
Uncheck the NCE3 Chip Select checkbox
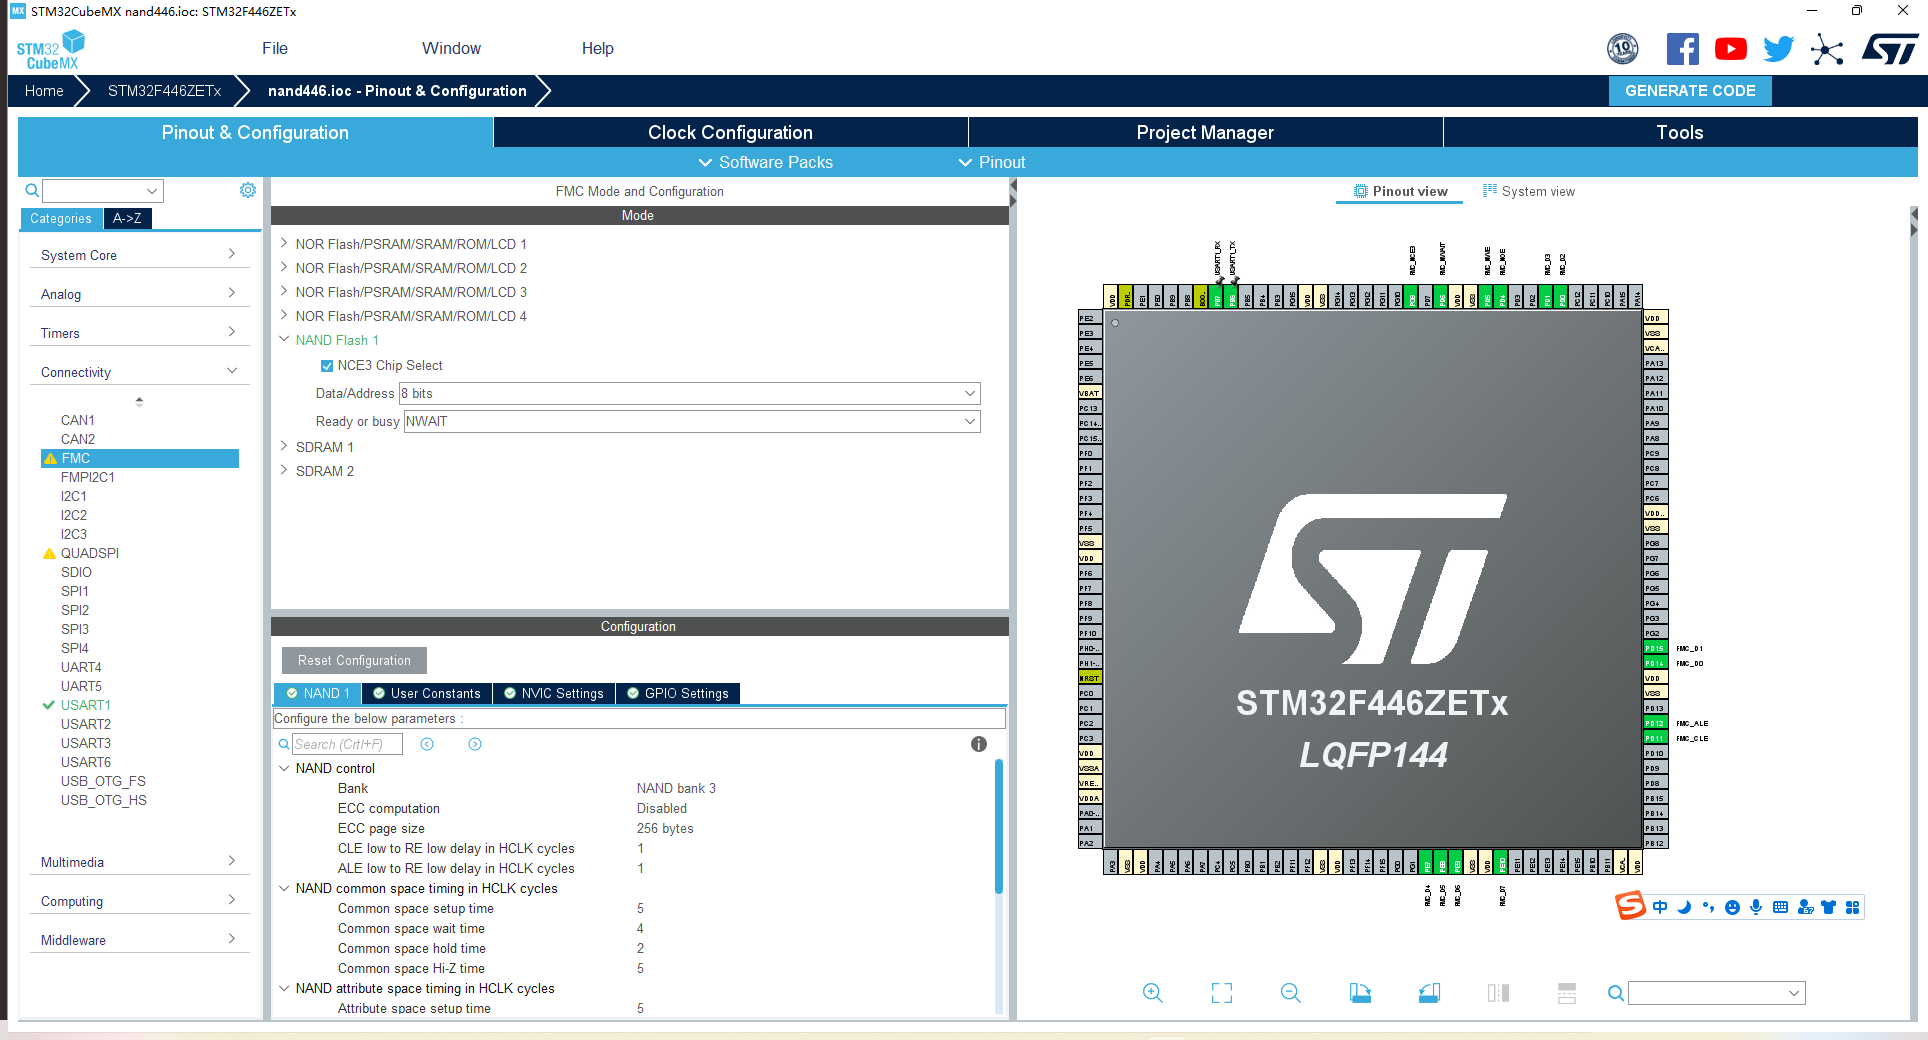327,366
